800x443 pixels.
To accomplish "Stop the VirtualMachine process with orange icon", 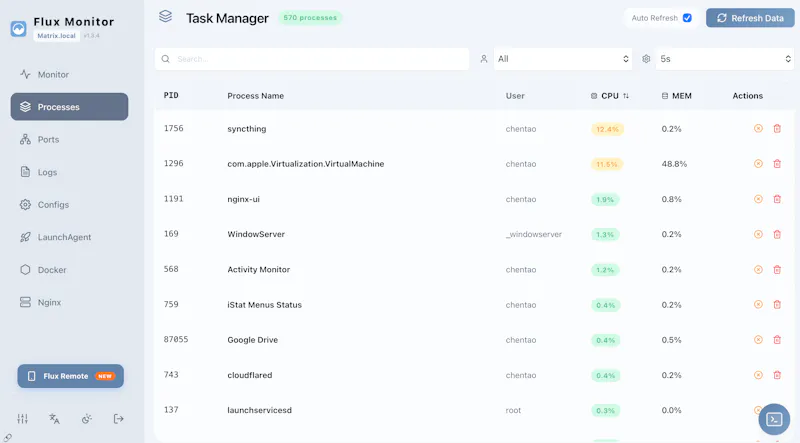I will (758, 164).
